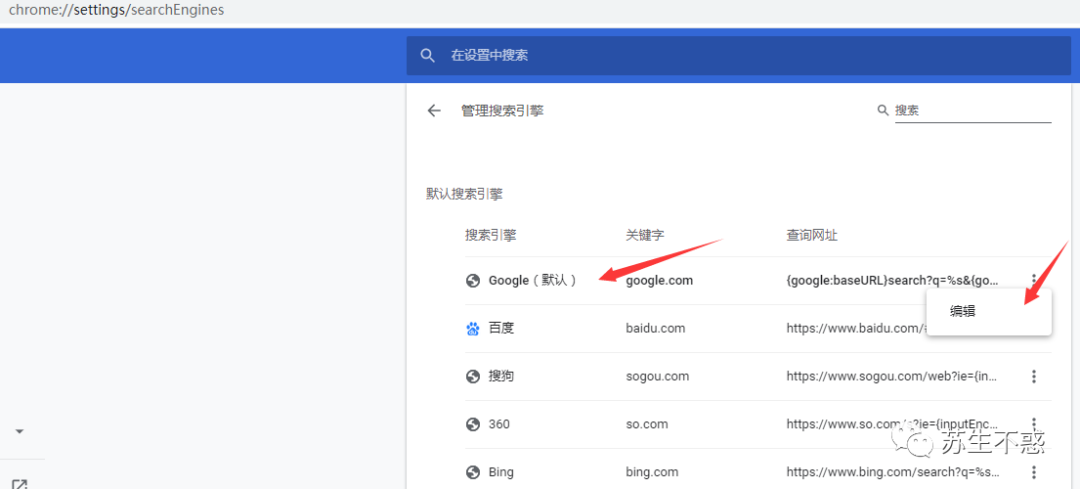Open the three-dot menu for 搜狗 row
Viewport: 1080px width, 489px height.
(1033, 376)
